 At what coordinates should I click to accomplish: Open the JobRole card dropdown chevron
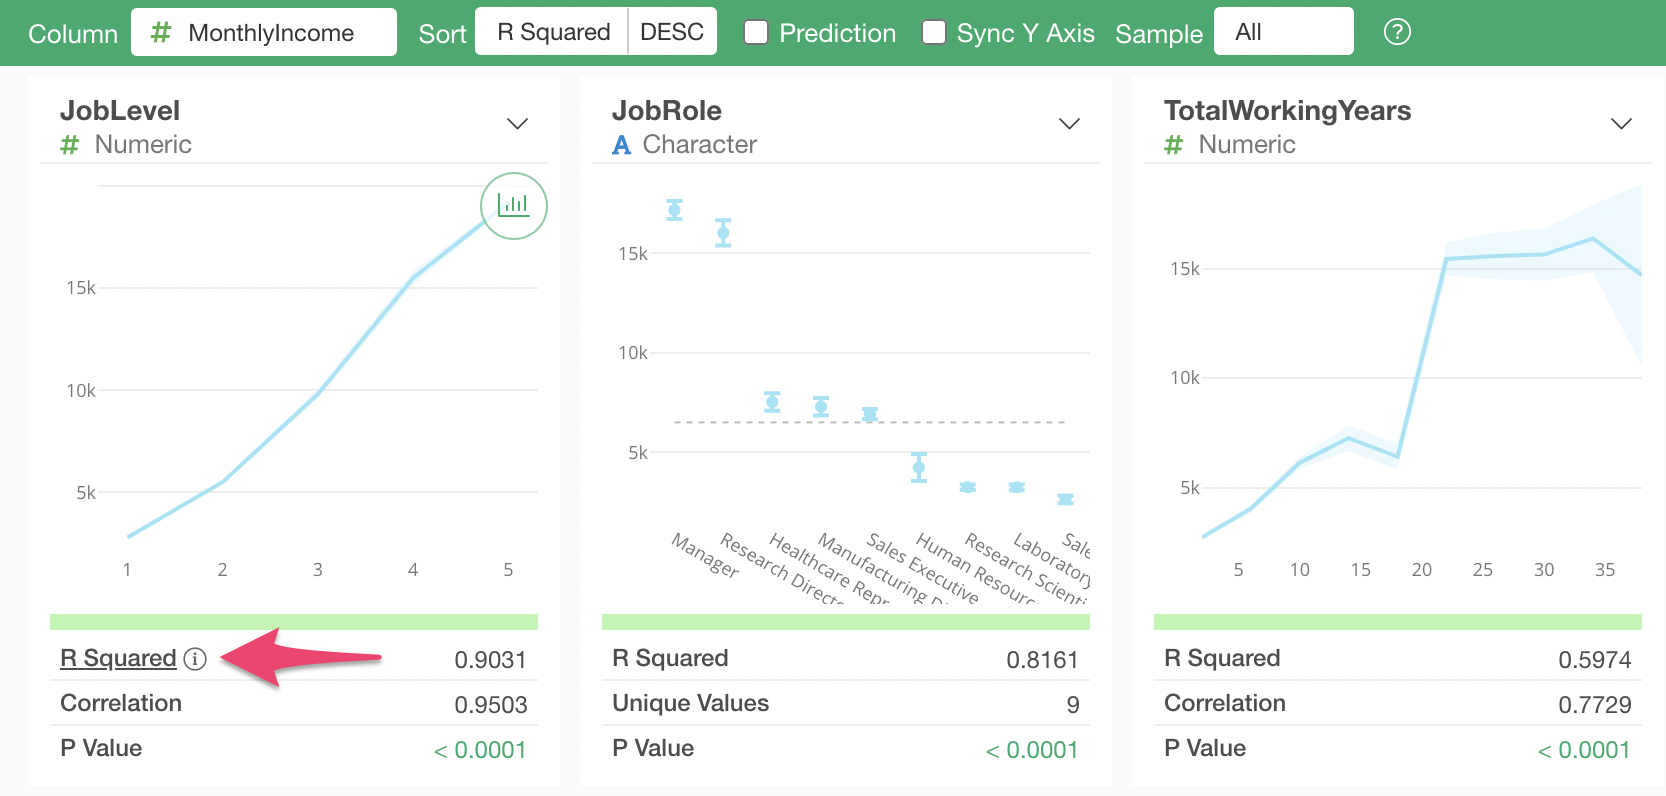coord(1069,124)
